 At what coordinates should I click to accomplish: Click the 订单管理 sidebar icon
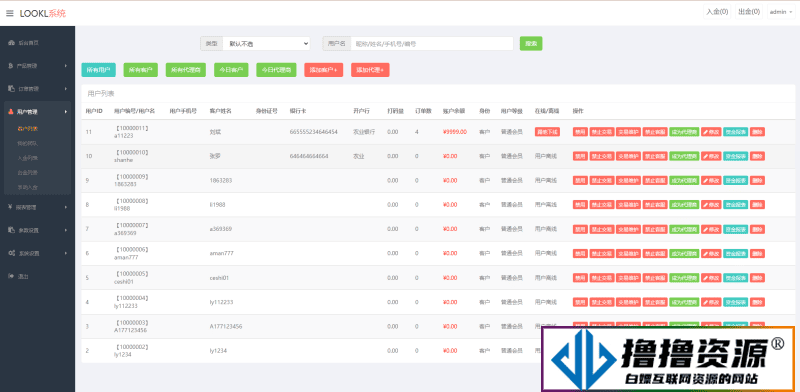pyautogui.click(x=11, y=88)
